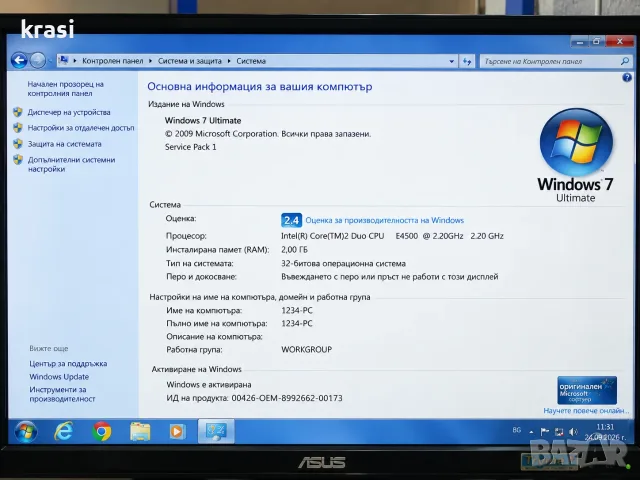Click the 2,00 ГБ RAM value
Viewport: 640px width, 480px height.
(294, 249)
